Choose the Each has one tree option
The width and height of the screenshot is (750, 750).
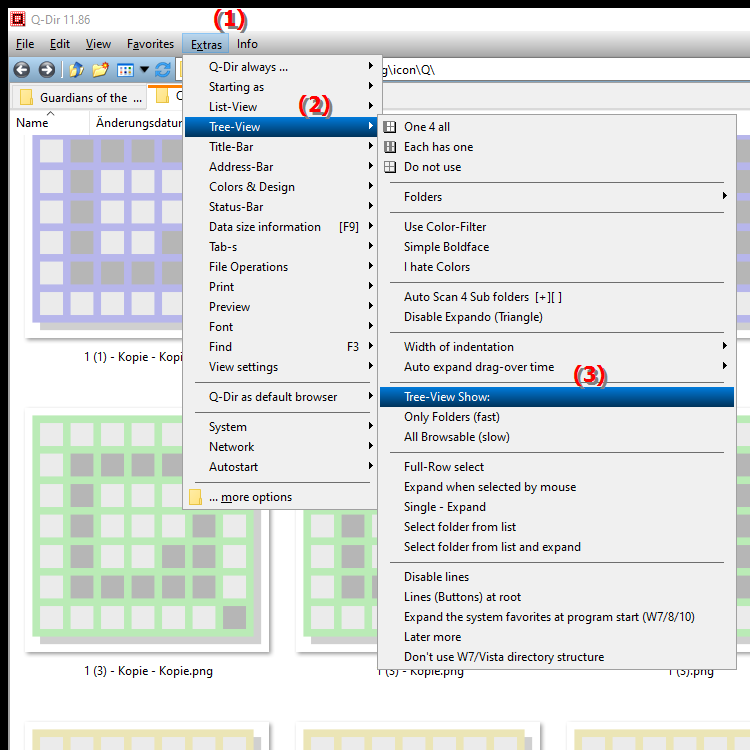pos(438,147)
